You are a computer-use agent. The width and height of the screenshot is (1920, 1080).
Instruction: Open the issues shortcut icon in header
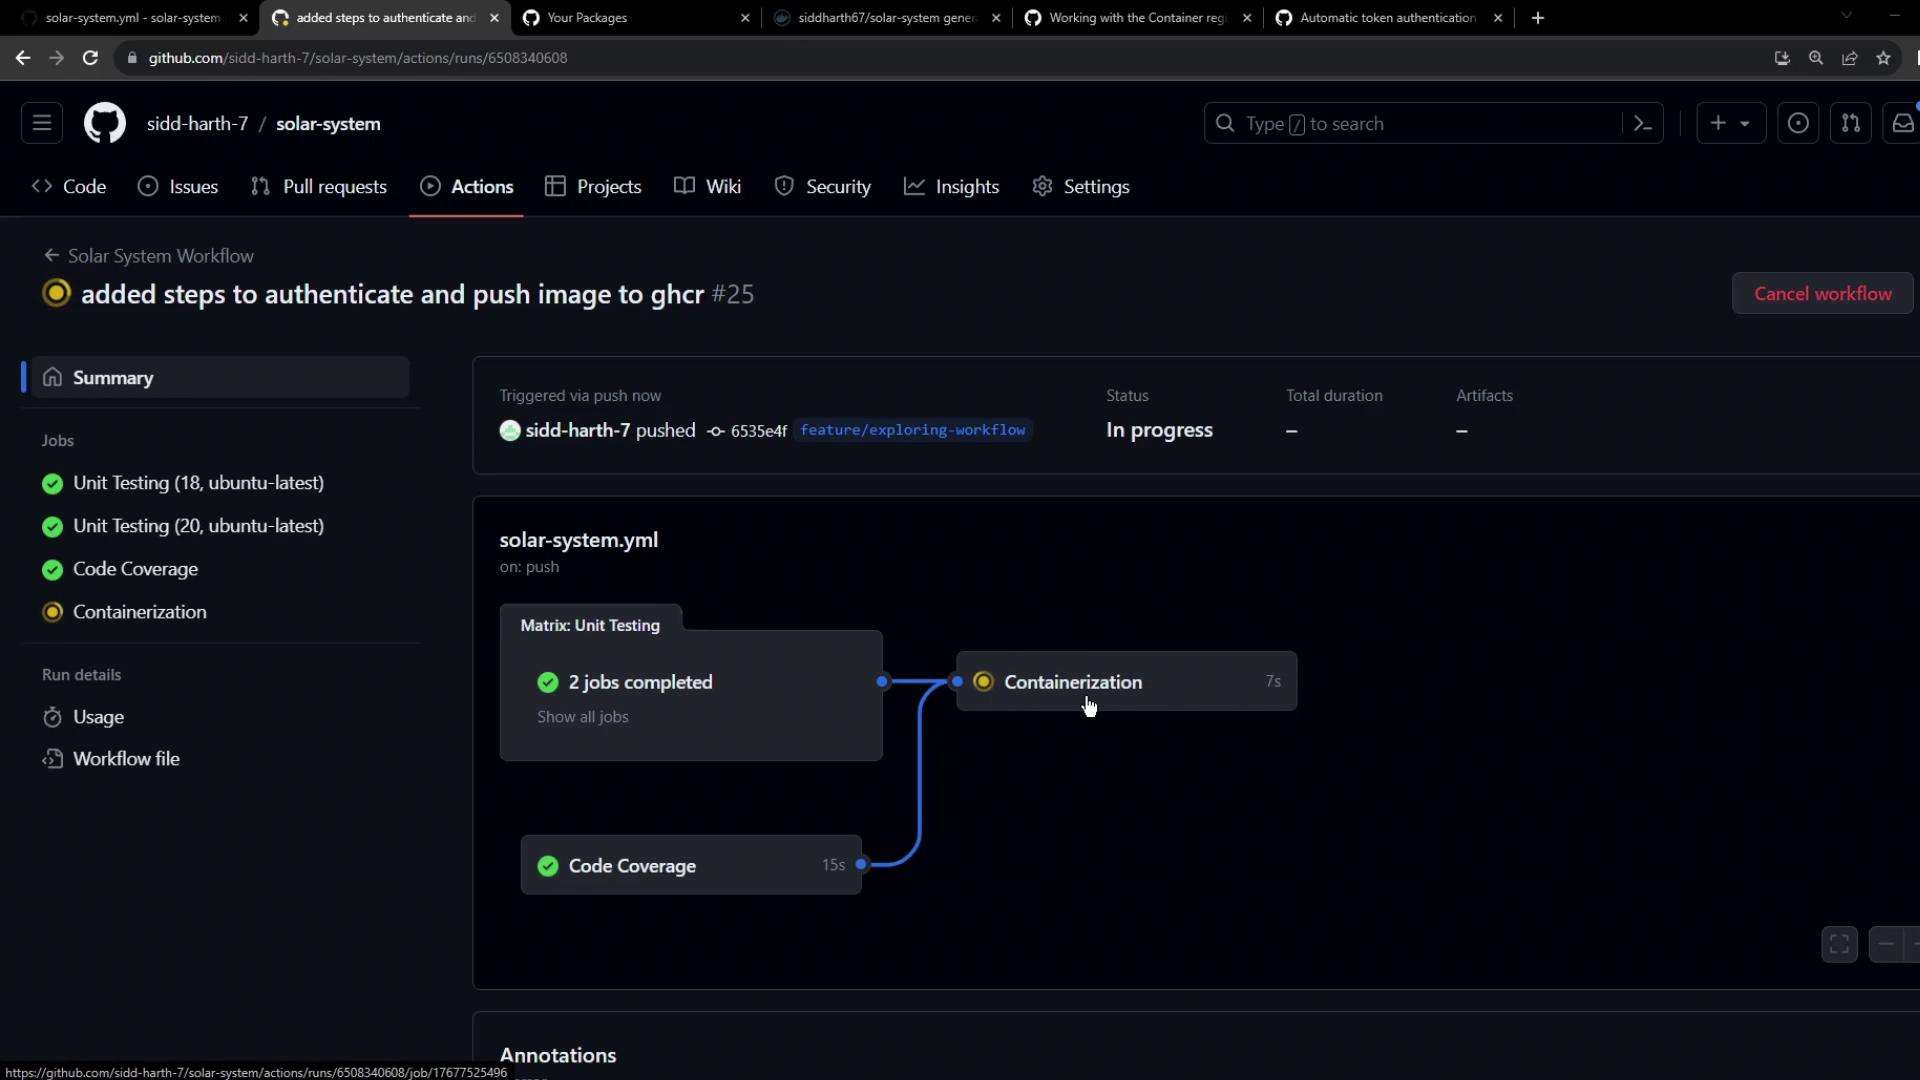point(1797,124)
